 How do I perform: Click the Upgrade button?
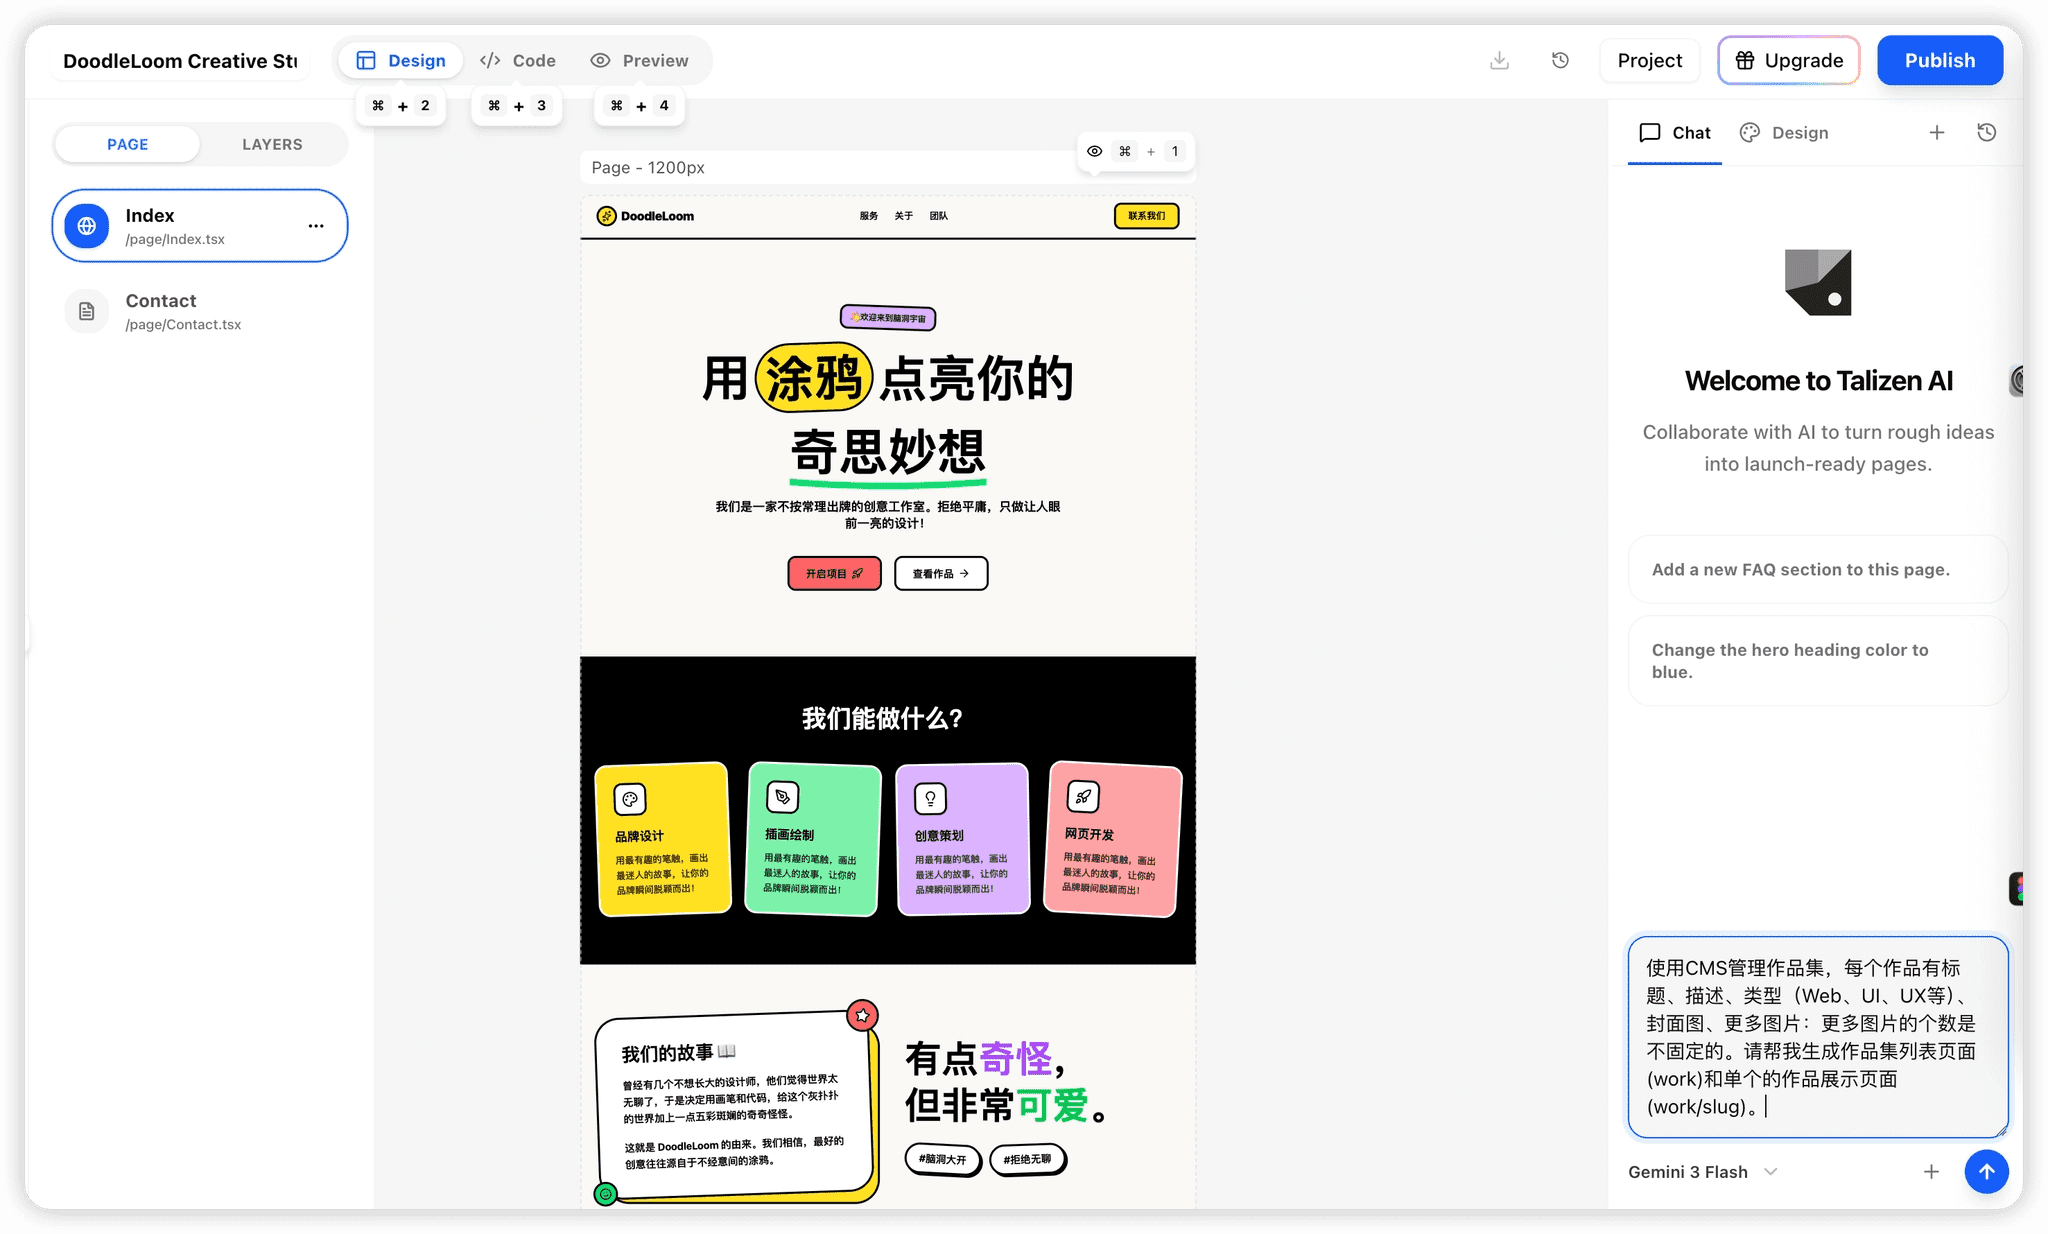(x=1788, y=61)
